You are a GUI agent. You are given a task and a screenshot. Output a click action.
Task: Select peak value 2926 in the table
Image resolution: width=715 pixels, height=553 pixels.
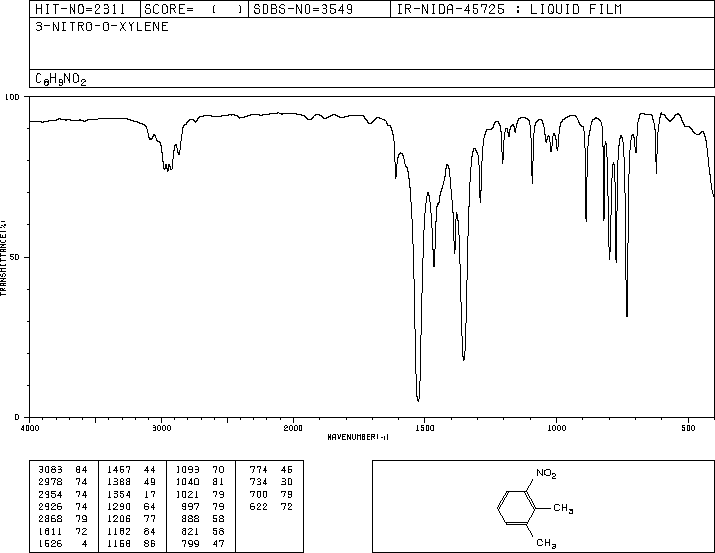pyautogui.click(x=50, y=506)
